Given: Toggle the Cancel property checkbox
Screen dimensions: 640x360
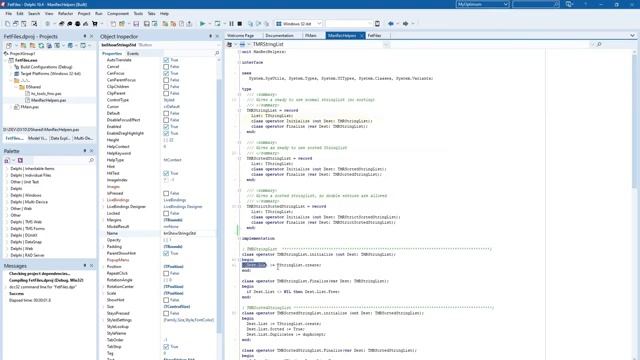Looking at the screenshot, I should [166, 67].
